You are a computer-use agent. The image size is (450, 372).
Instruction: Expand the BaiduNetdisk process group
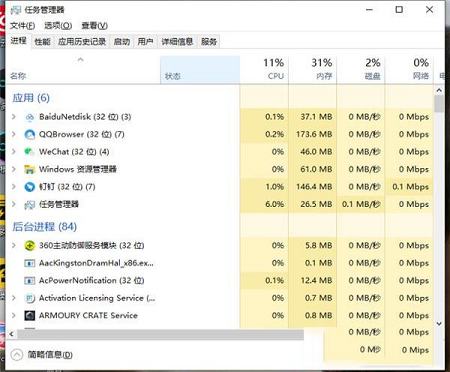(14, 117)
